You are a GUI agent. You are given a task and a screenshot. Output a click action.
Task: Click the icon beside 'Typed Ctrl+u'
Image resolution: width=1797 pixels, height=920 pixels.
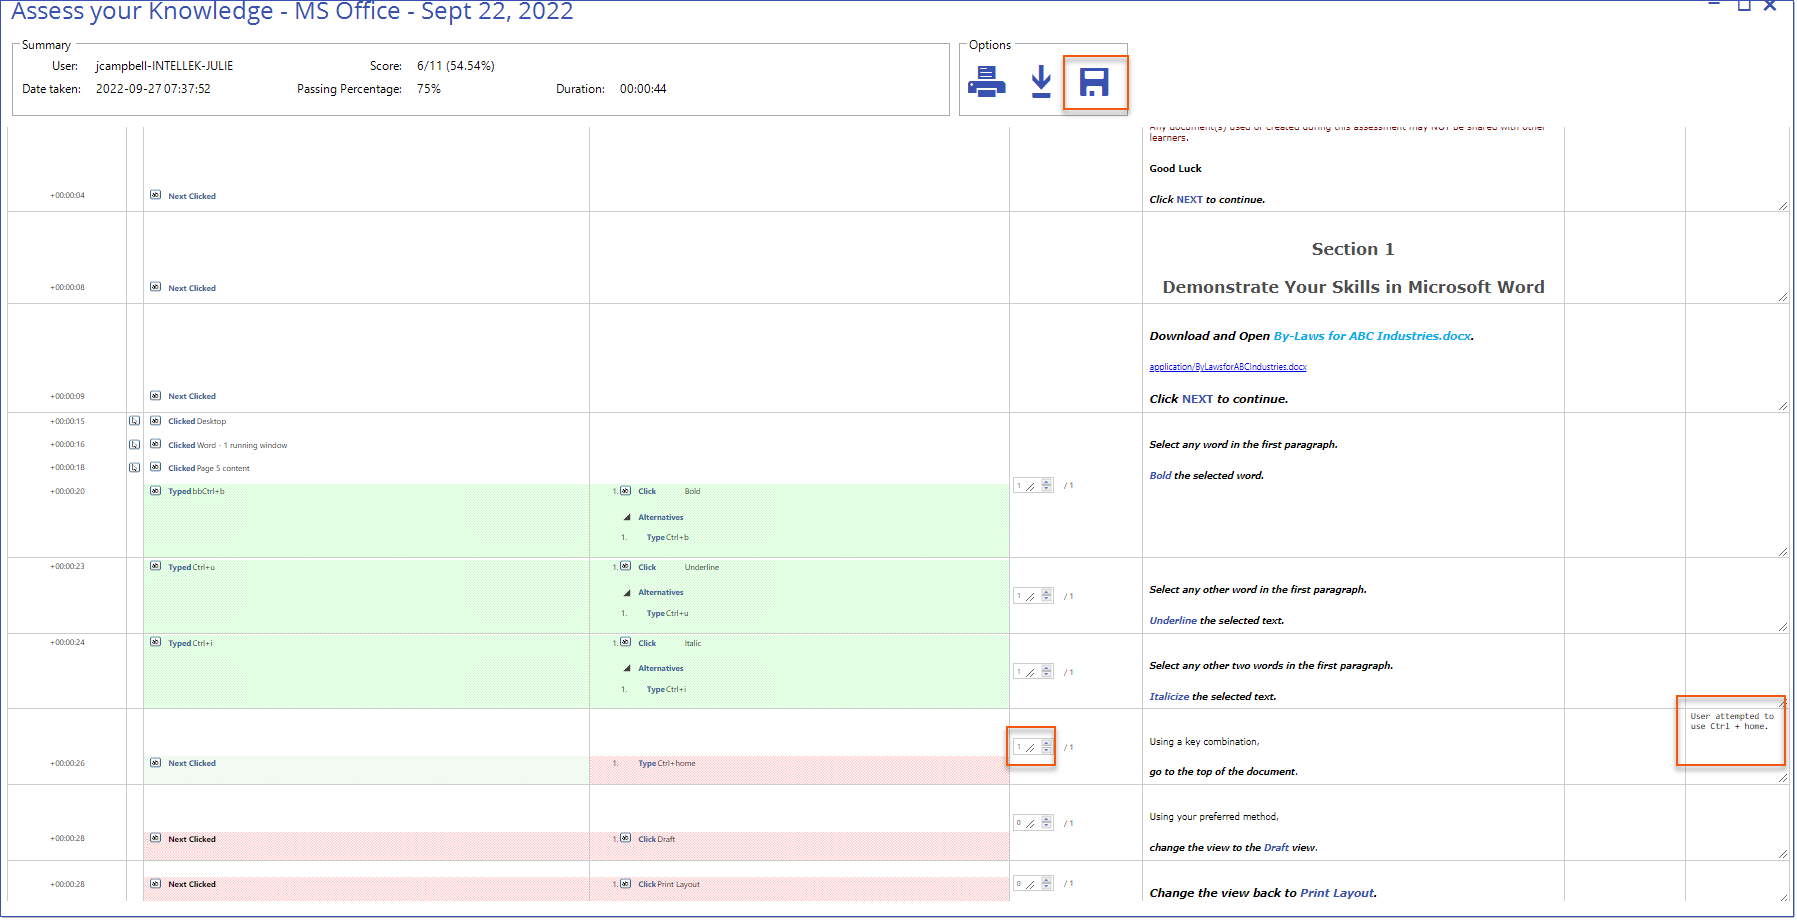[x=155, y=566]
